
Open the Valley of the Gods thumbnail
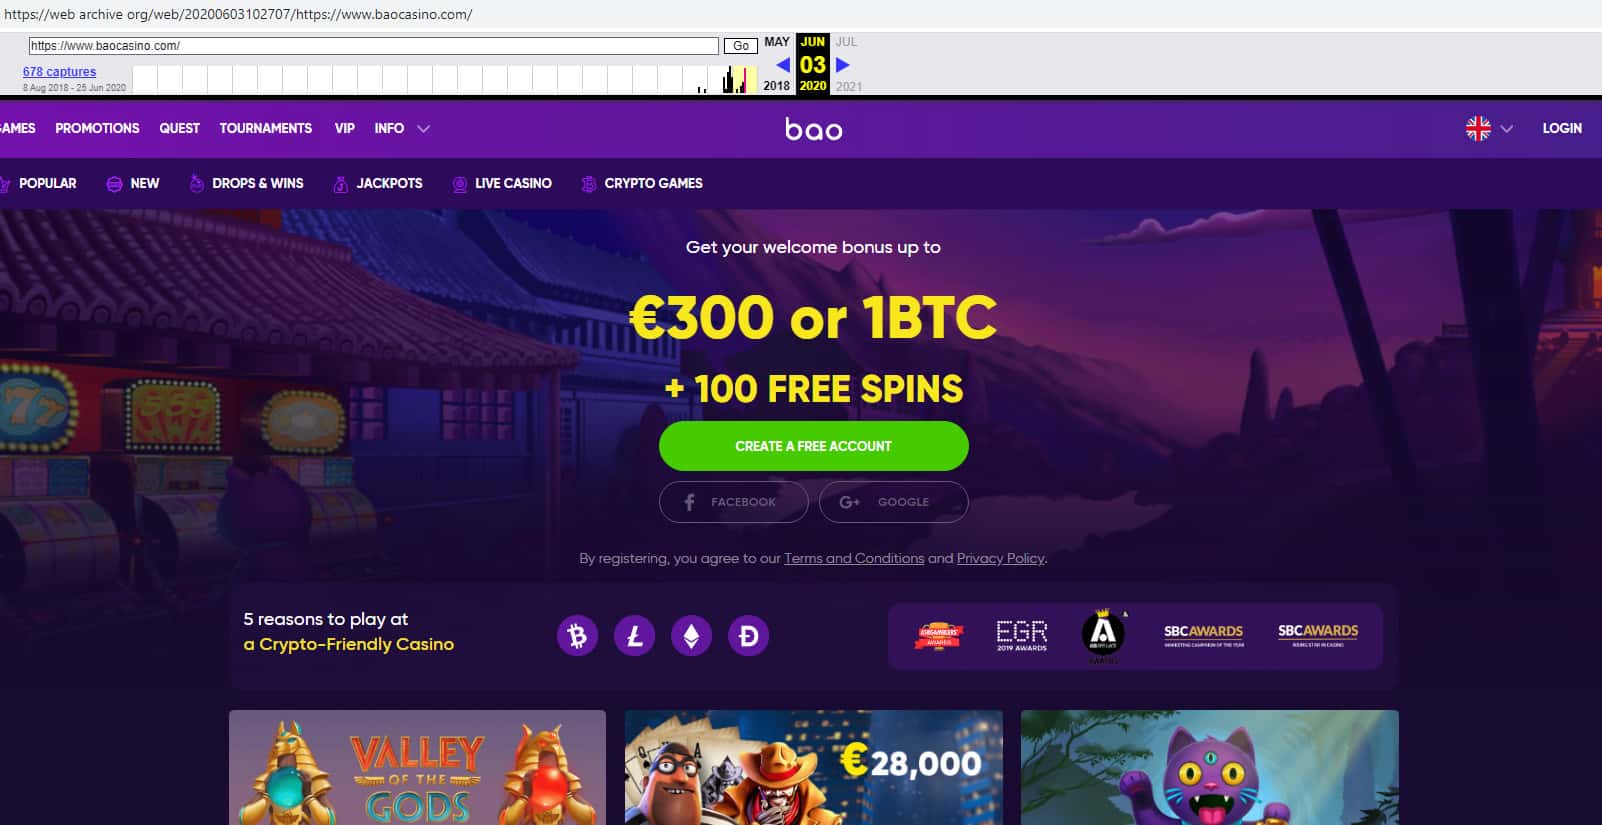click(x=417, y=767)
